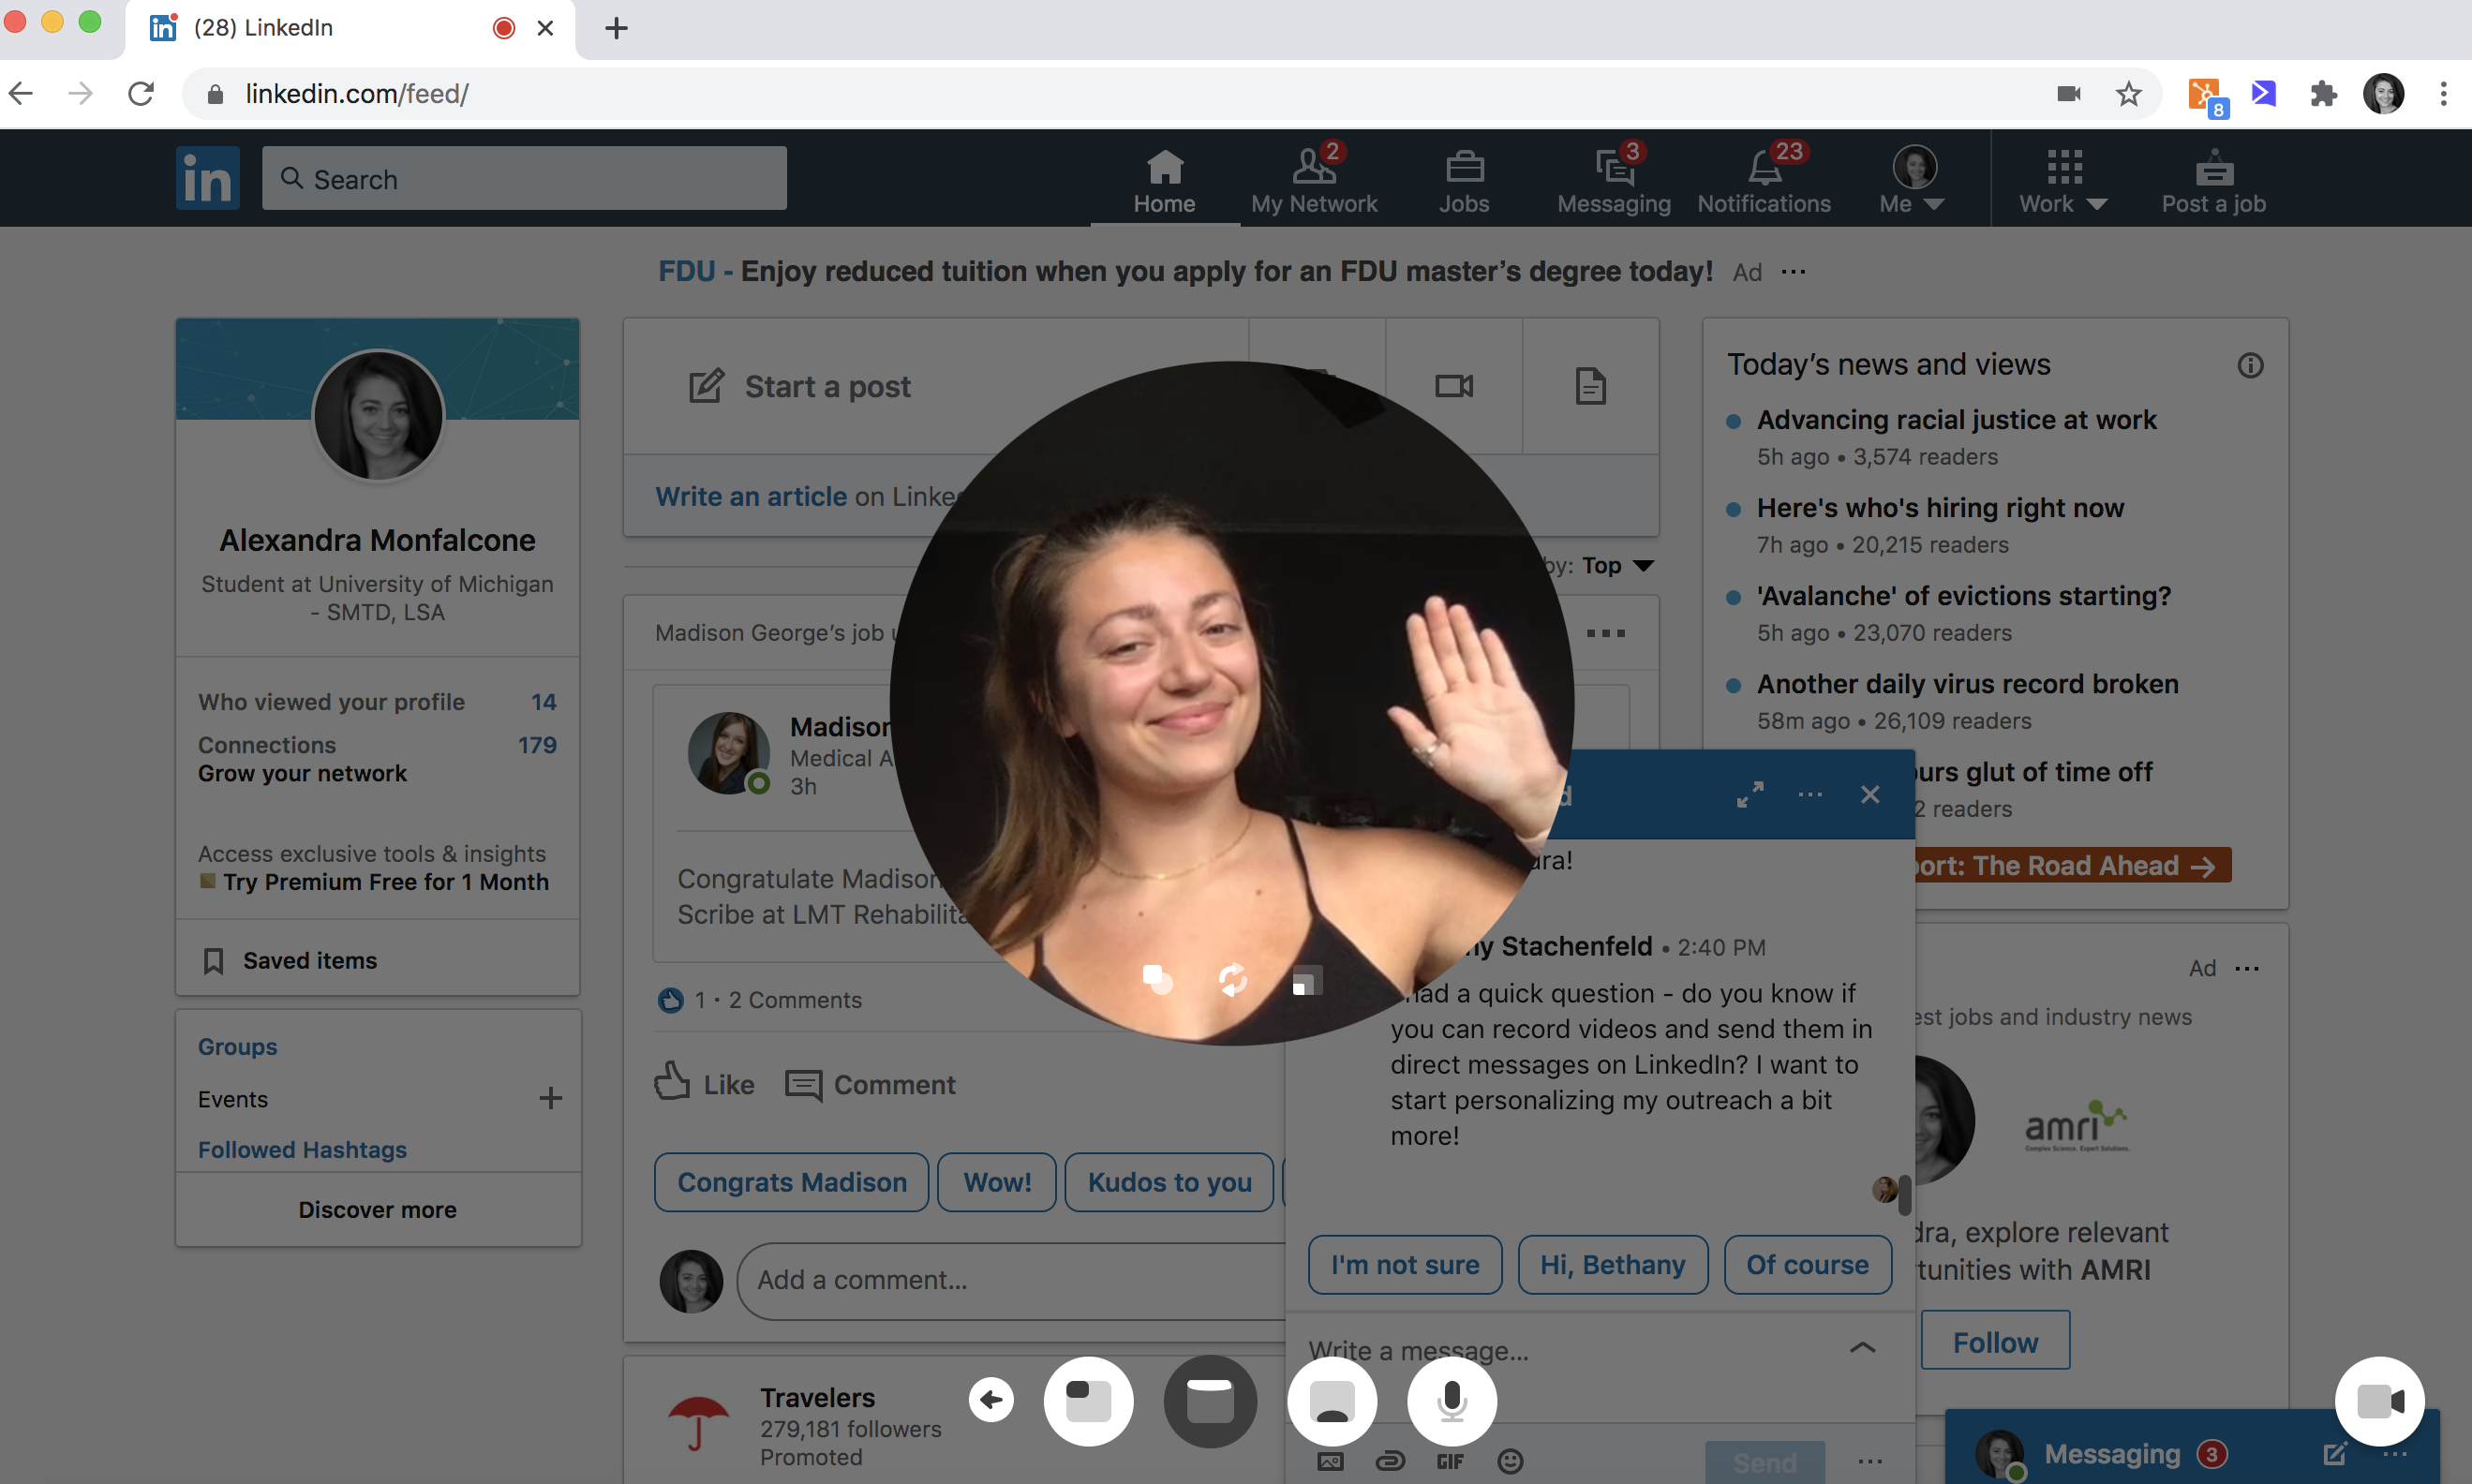2472x1484 pixels.
Task: Open Messaging from the top navigation
Action: tap(1612, 180)
